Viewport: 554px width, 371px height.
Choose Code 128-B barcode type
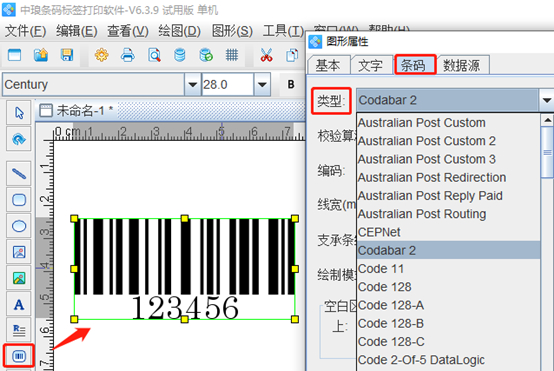(x=448, y=324)
